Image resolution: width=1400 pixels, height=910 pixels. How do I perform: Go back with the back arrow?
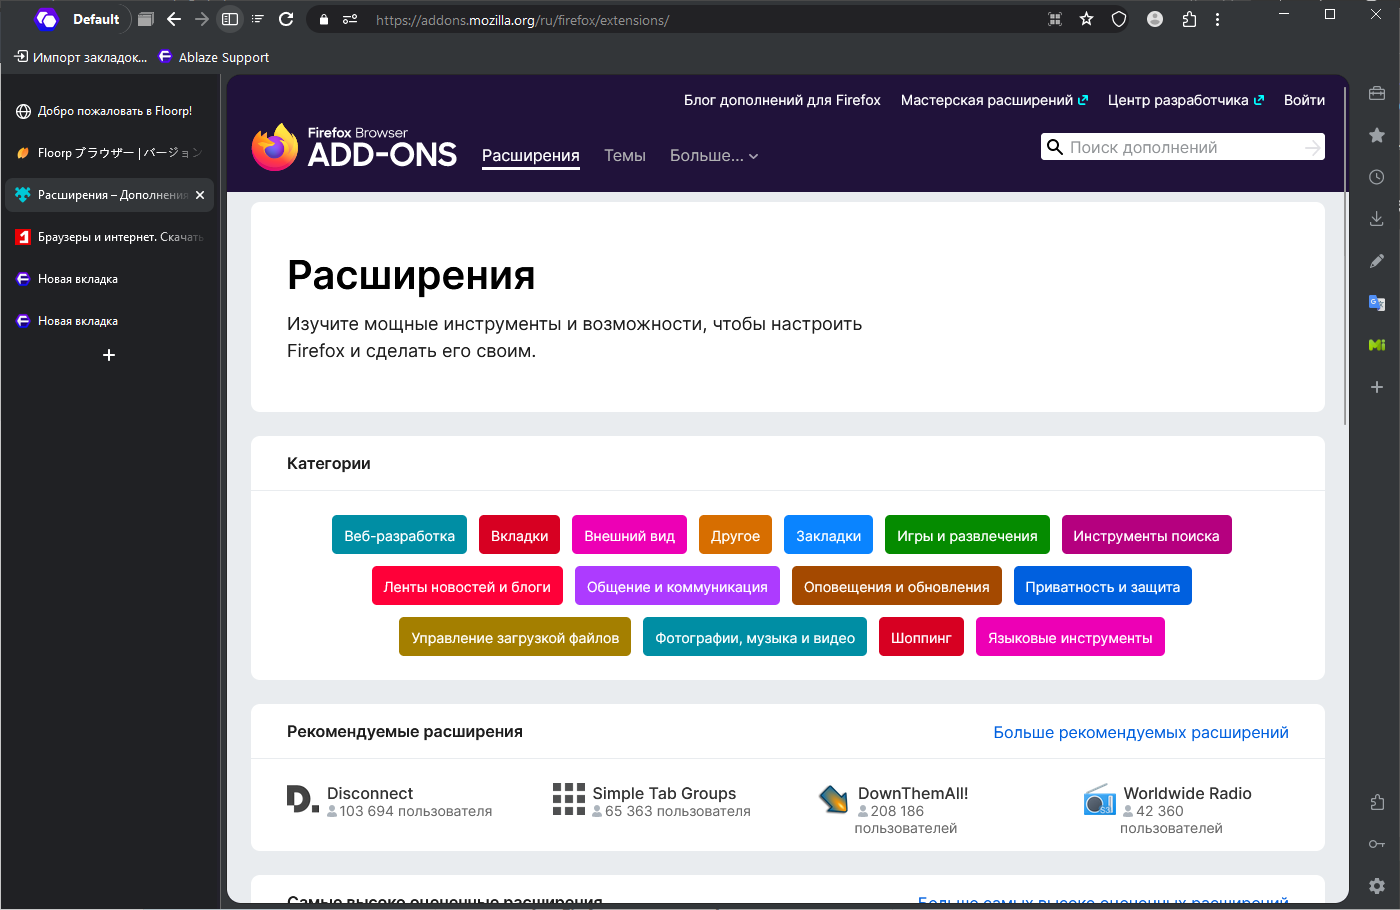(x=174, y=19)
